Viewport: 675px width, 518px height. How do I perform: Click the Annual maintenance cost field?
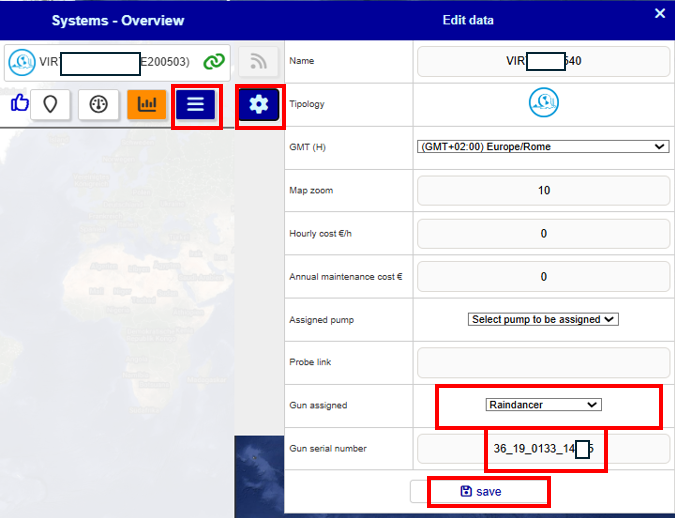pos(544,276)
